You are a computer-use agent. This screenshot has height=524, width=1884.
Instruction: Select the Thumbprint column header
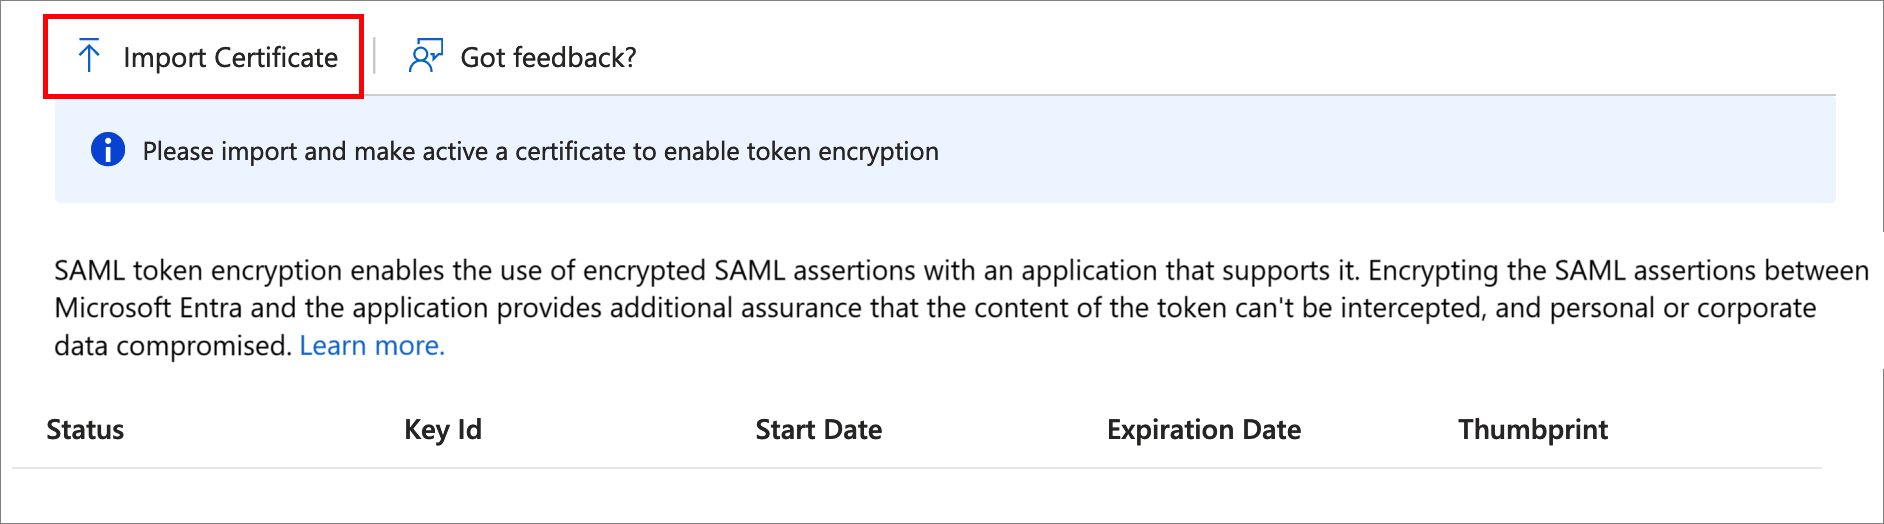[1532, 430]
